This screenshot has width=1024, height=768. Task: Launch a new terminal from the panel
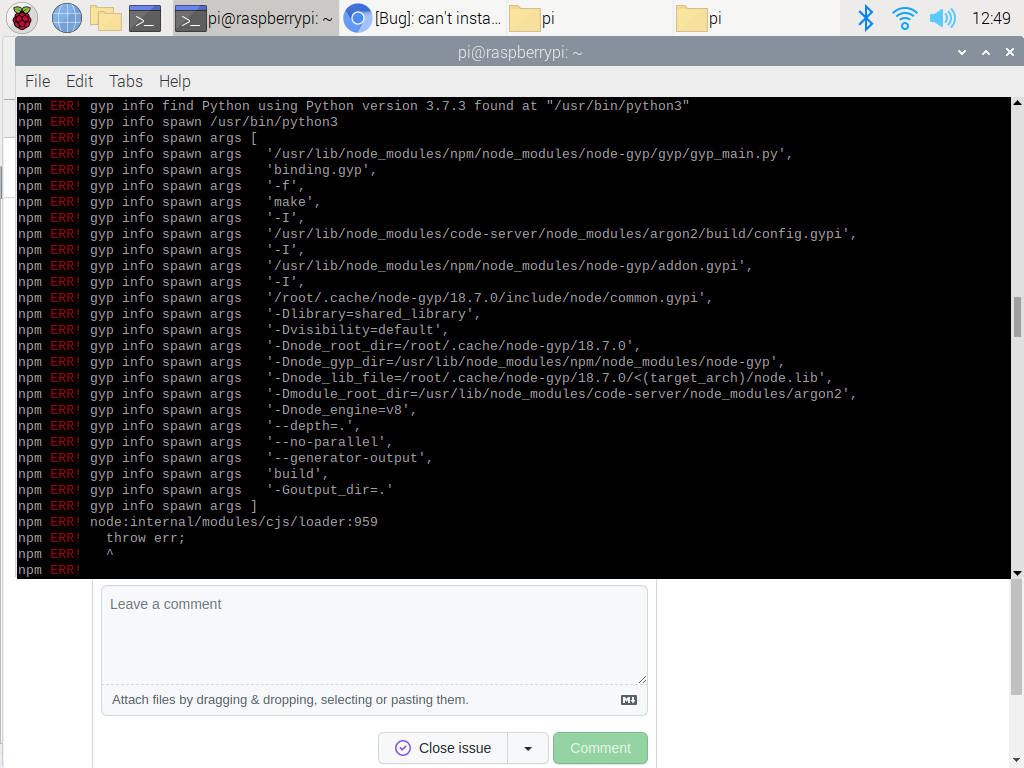click(x=145, y=18)
